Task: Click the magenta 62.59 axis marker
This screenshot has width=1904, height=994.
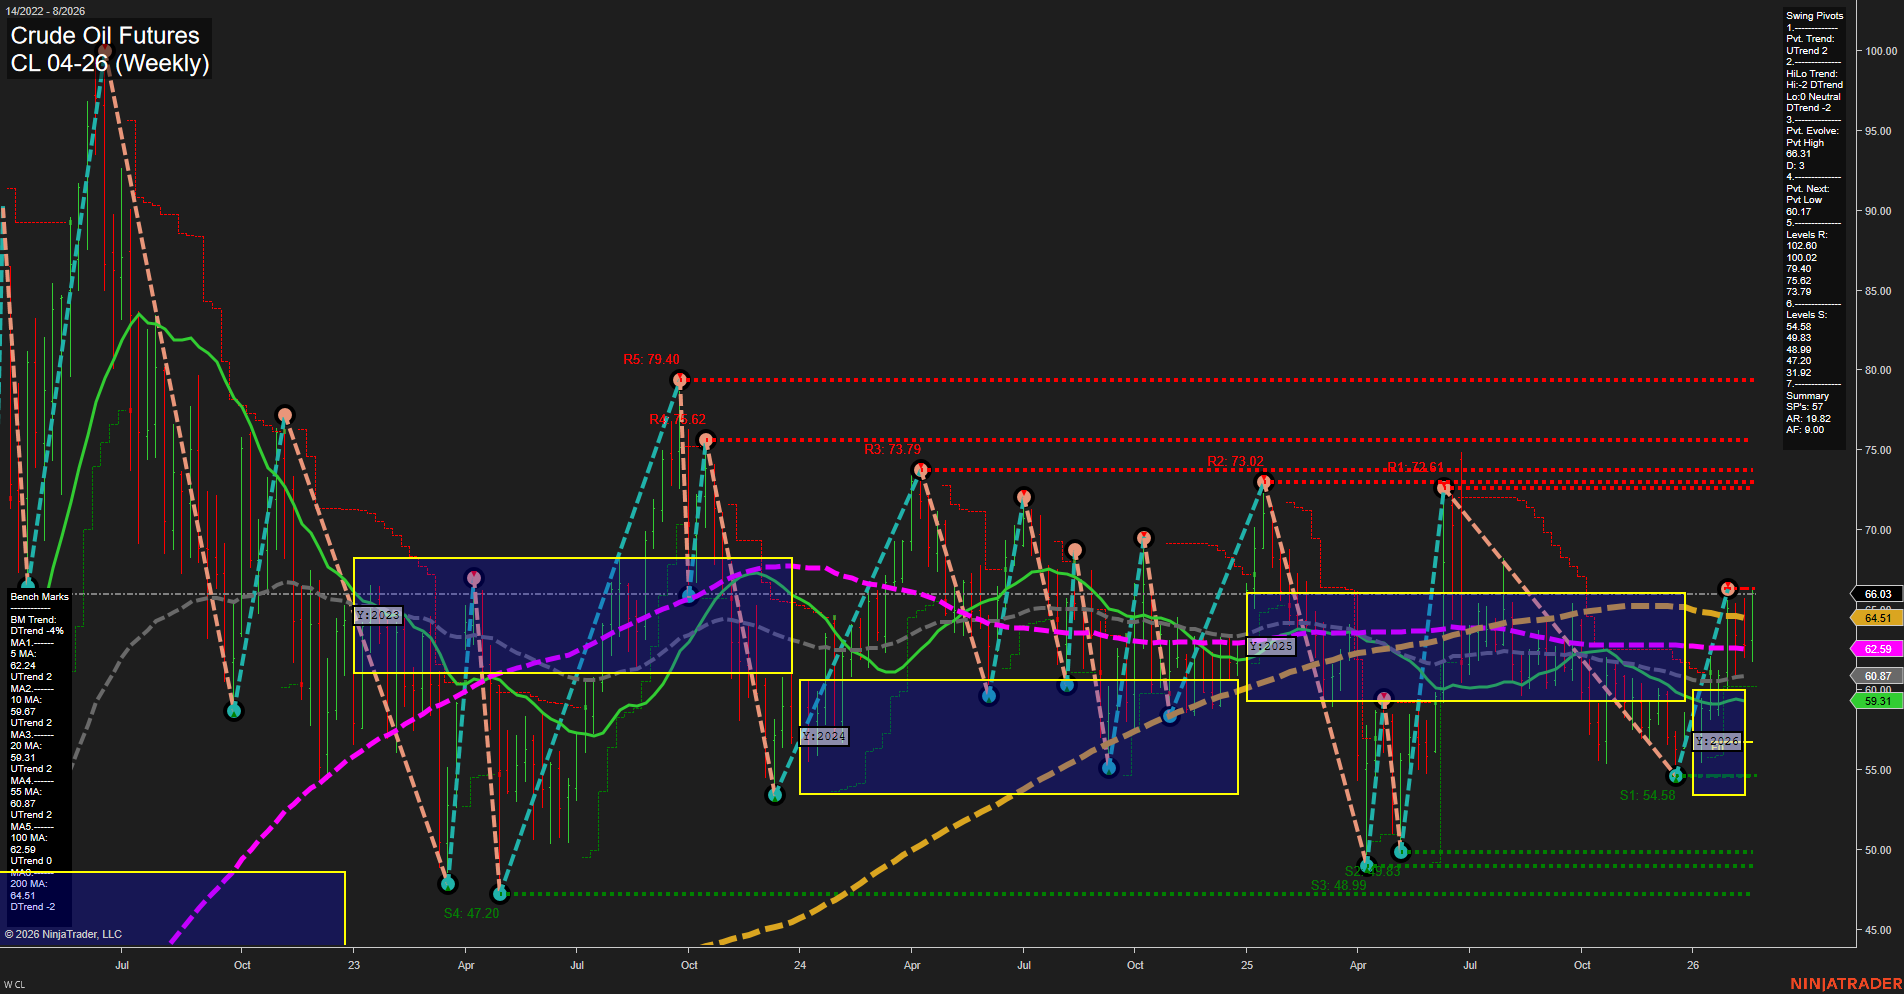Action: pyautogui.click(x=1876, y=649)
